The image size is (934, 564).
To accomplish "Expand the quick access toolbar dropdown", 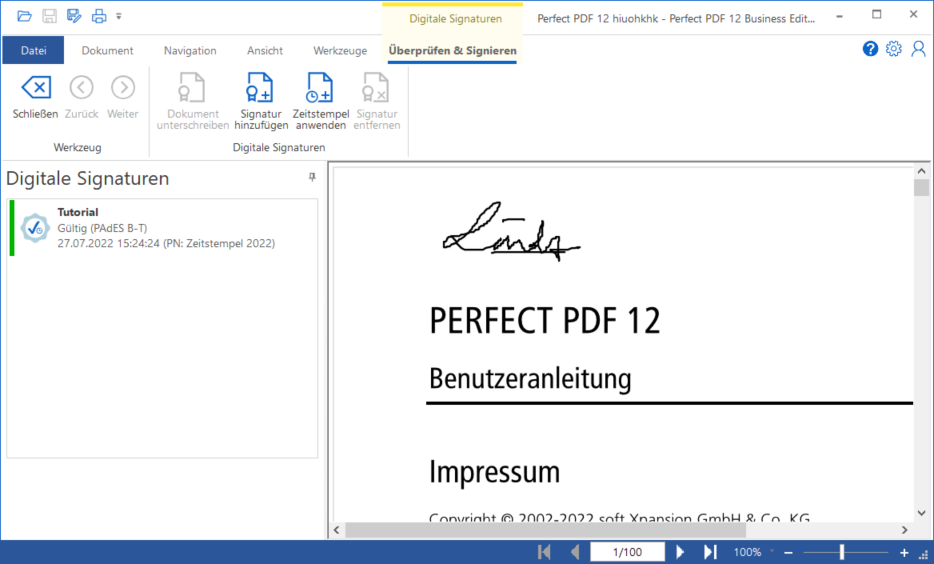I will (119, 16).
